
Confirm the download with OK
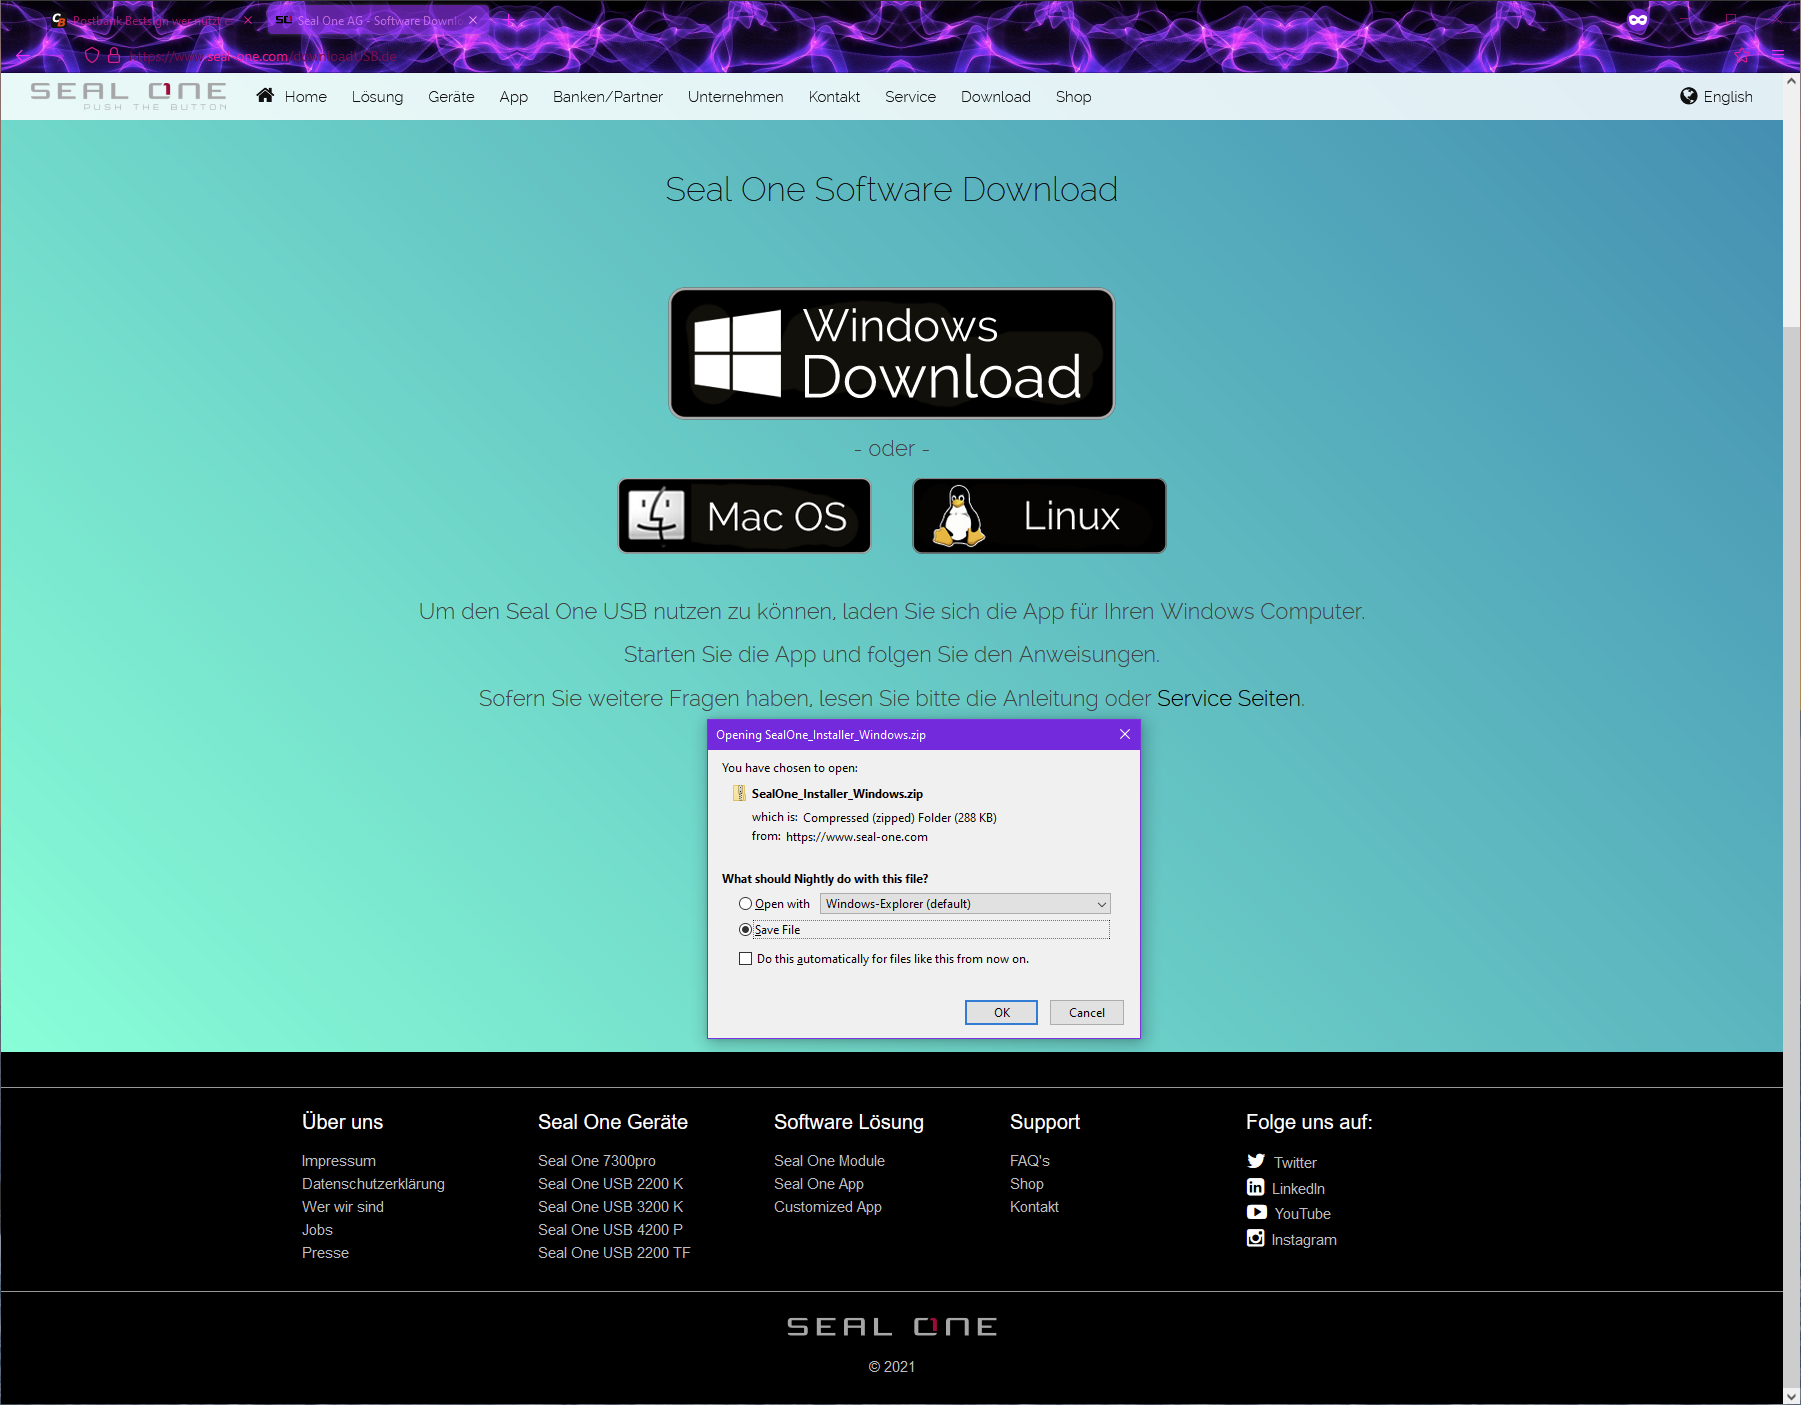[1001, 1013]
